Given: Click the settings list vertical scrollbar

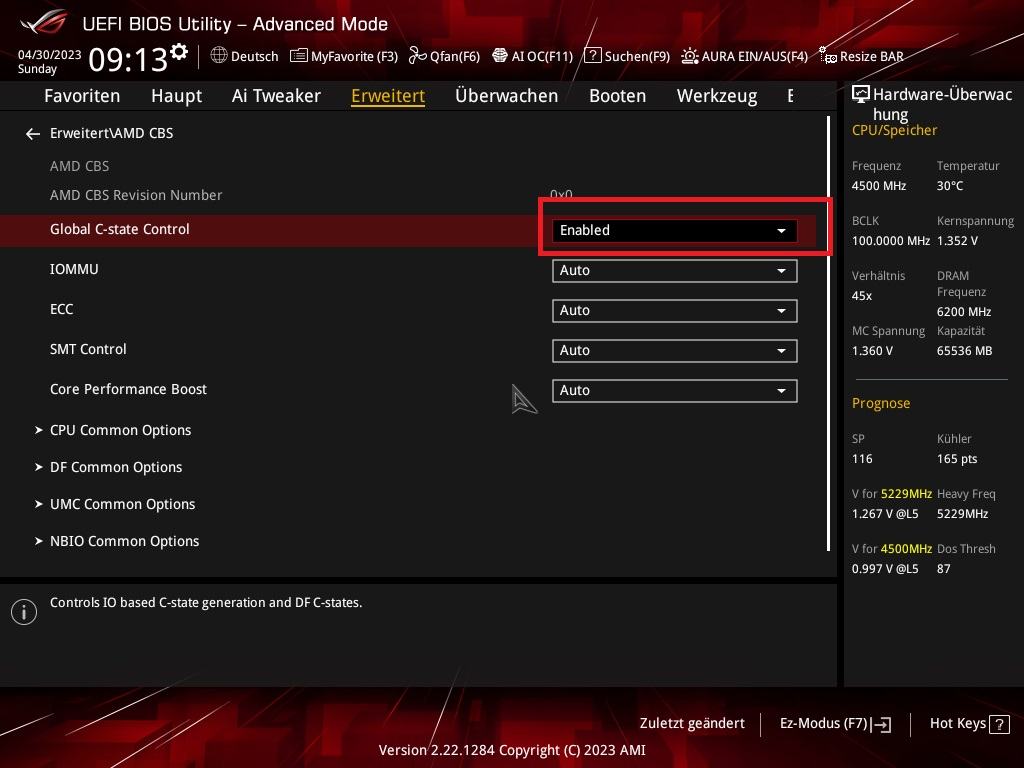Looking at the screenshot, I should (x=829, y=334).
